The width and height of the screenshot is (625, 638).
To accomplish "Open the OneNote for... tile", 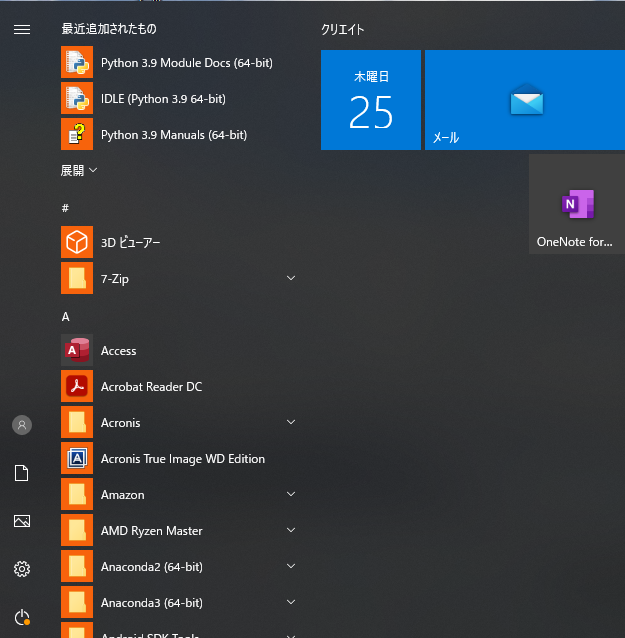I will pyautogui.click(x=577, y=204).
